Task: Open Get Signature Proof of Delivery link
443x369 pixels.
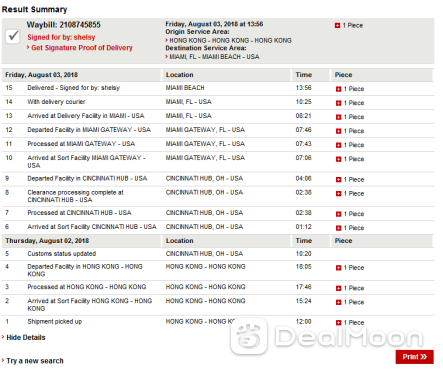Action: [x=82, y=48]
